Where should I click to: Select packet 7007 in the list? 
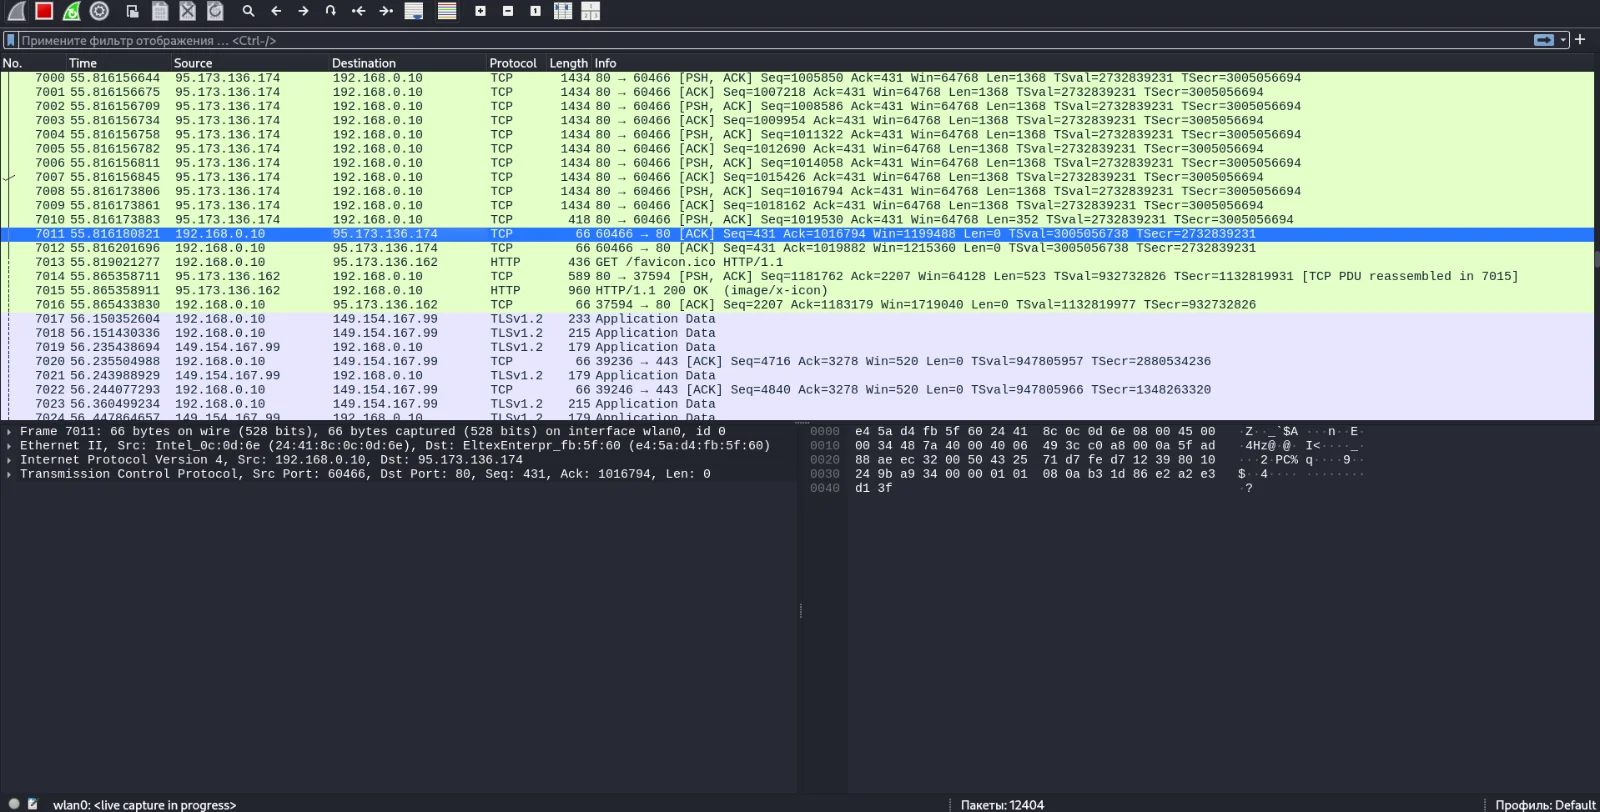pyautogui.click(x=797, y=177)
